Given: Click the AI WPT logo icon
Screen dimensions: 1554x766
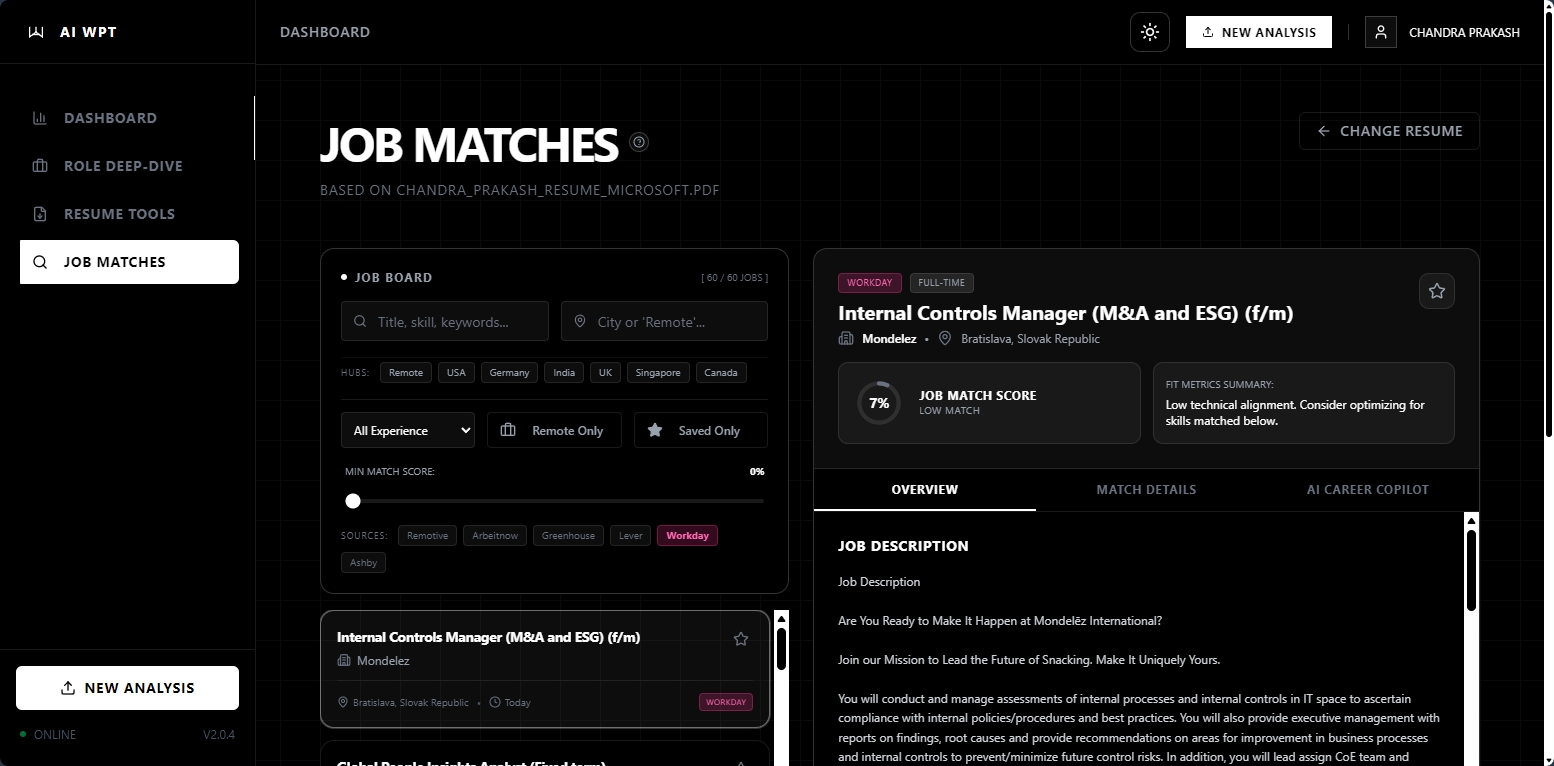Looking at the screenshot, I should (x=37, y=32).
